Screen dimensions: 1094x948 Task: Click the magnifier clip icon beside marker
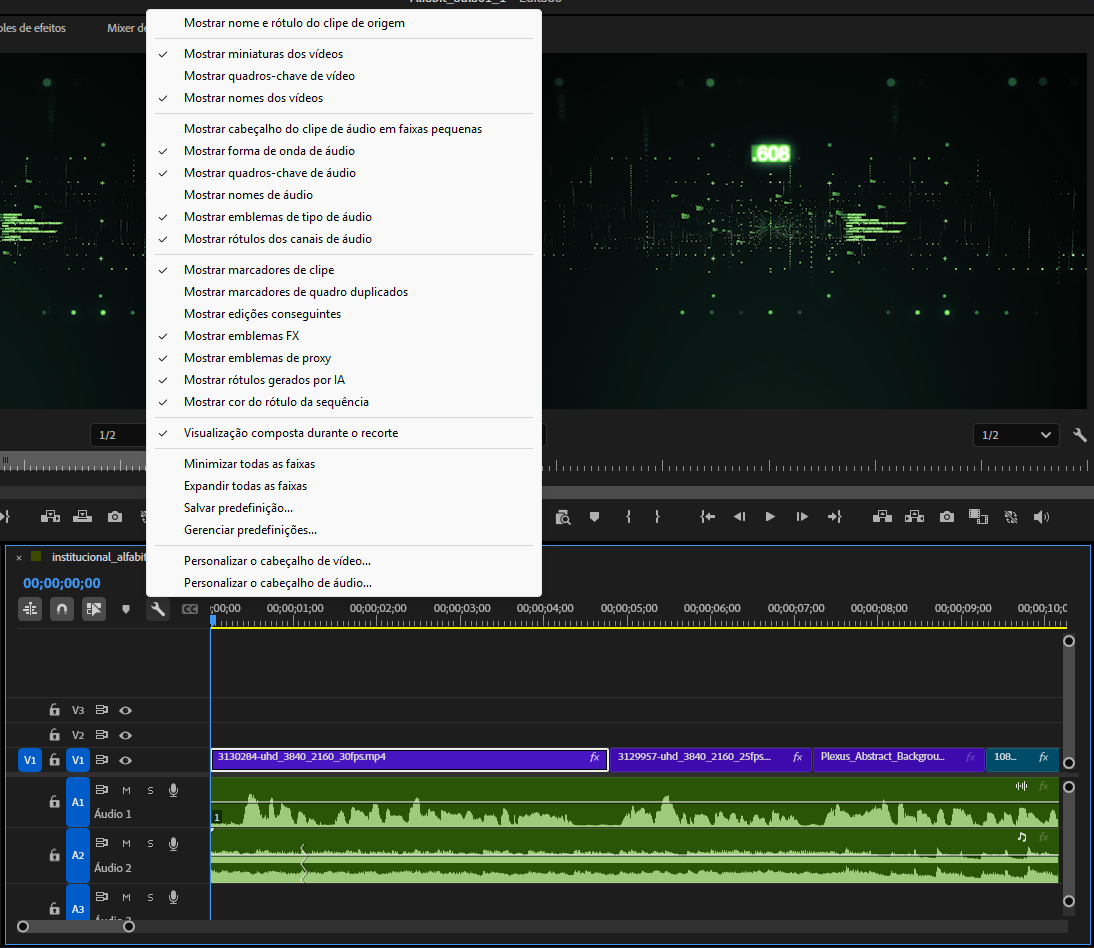(x=563, y=517)
